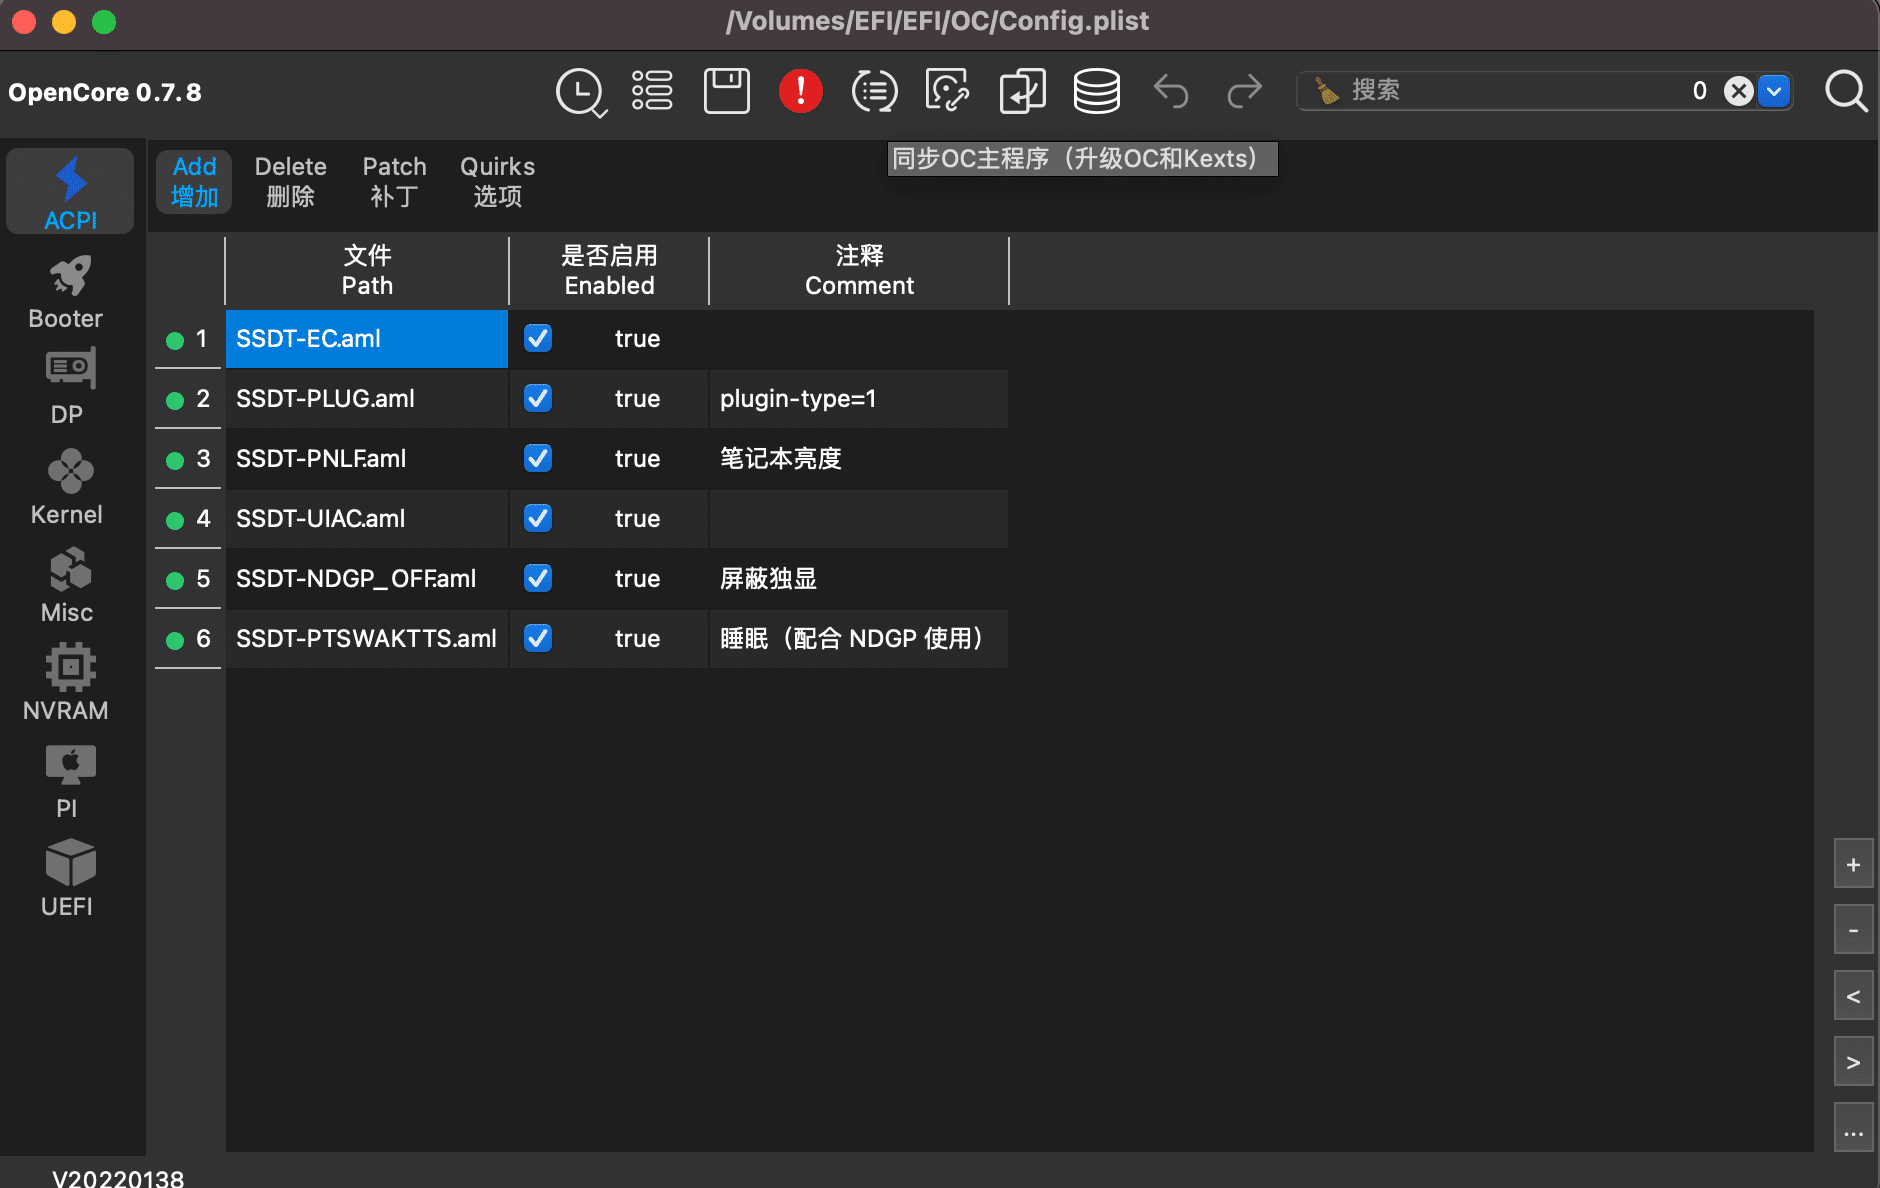Viewport: 1880px width, 1188px height.
Task: Click the < move button
Action: (x=1853, y=997)
